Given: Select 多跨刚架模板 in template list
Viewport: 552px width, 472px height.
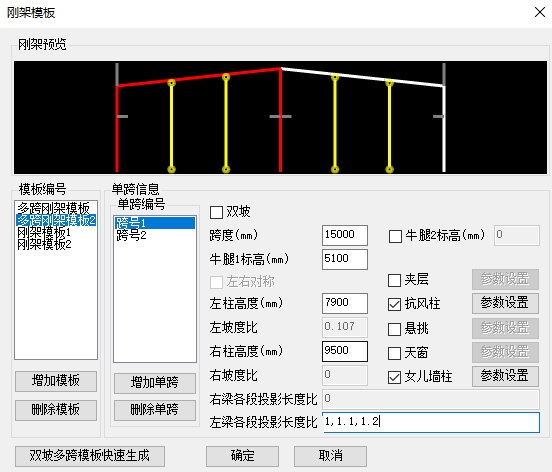Looking at the screenshot, I should 54,207.
